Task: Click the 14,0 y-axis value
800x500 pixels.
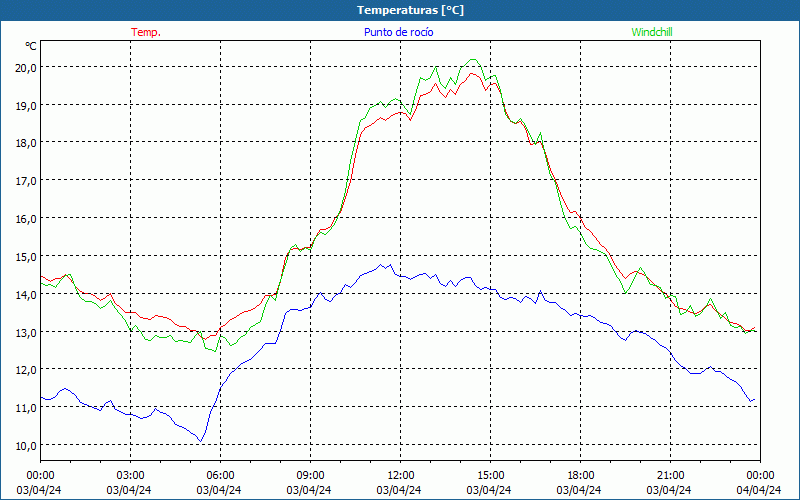Action: coord(26,294)
